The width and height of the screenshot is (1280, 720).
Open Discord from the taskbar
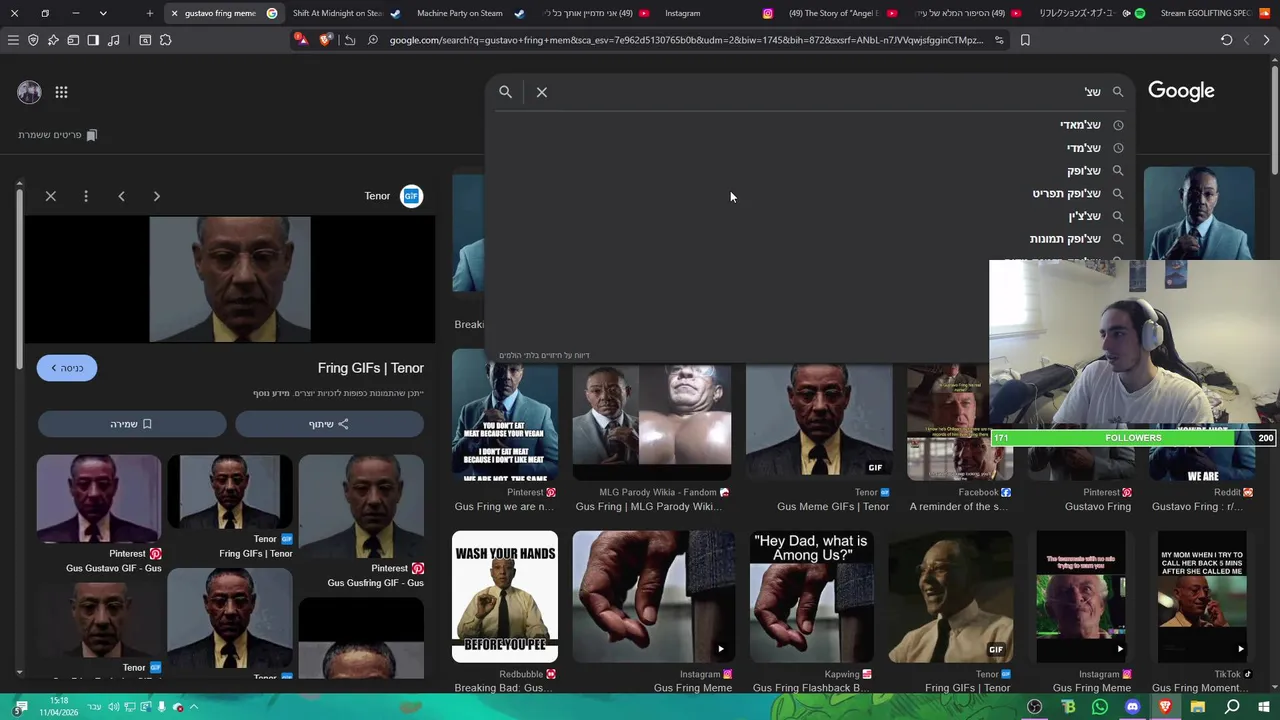pos(1132,707)
